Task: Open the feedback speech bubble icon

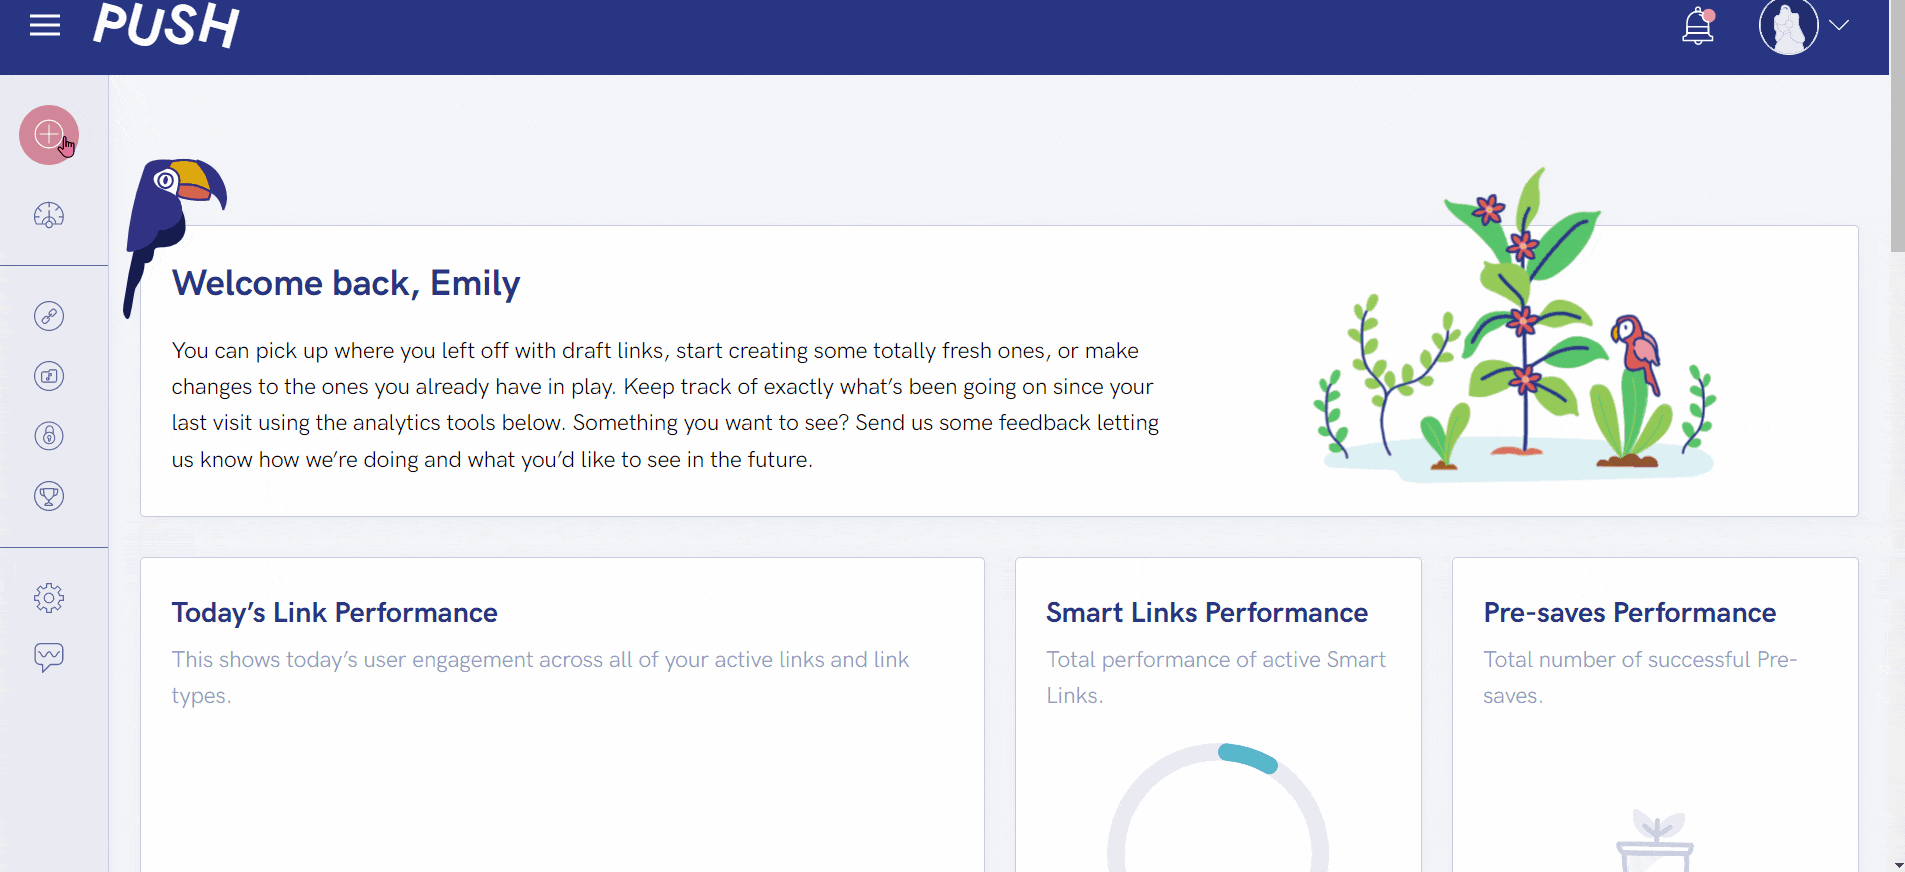Action: (49, 657)
